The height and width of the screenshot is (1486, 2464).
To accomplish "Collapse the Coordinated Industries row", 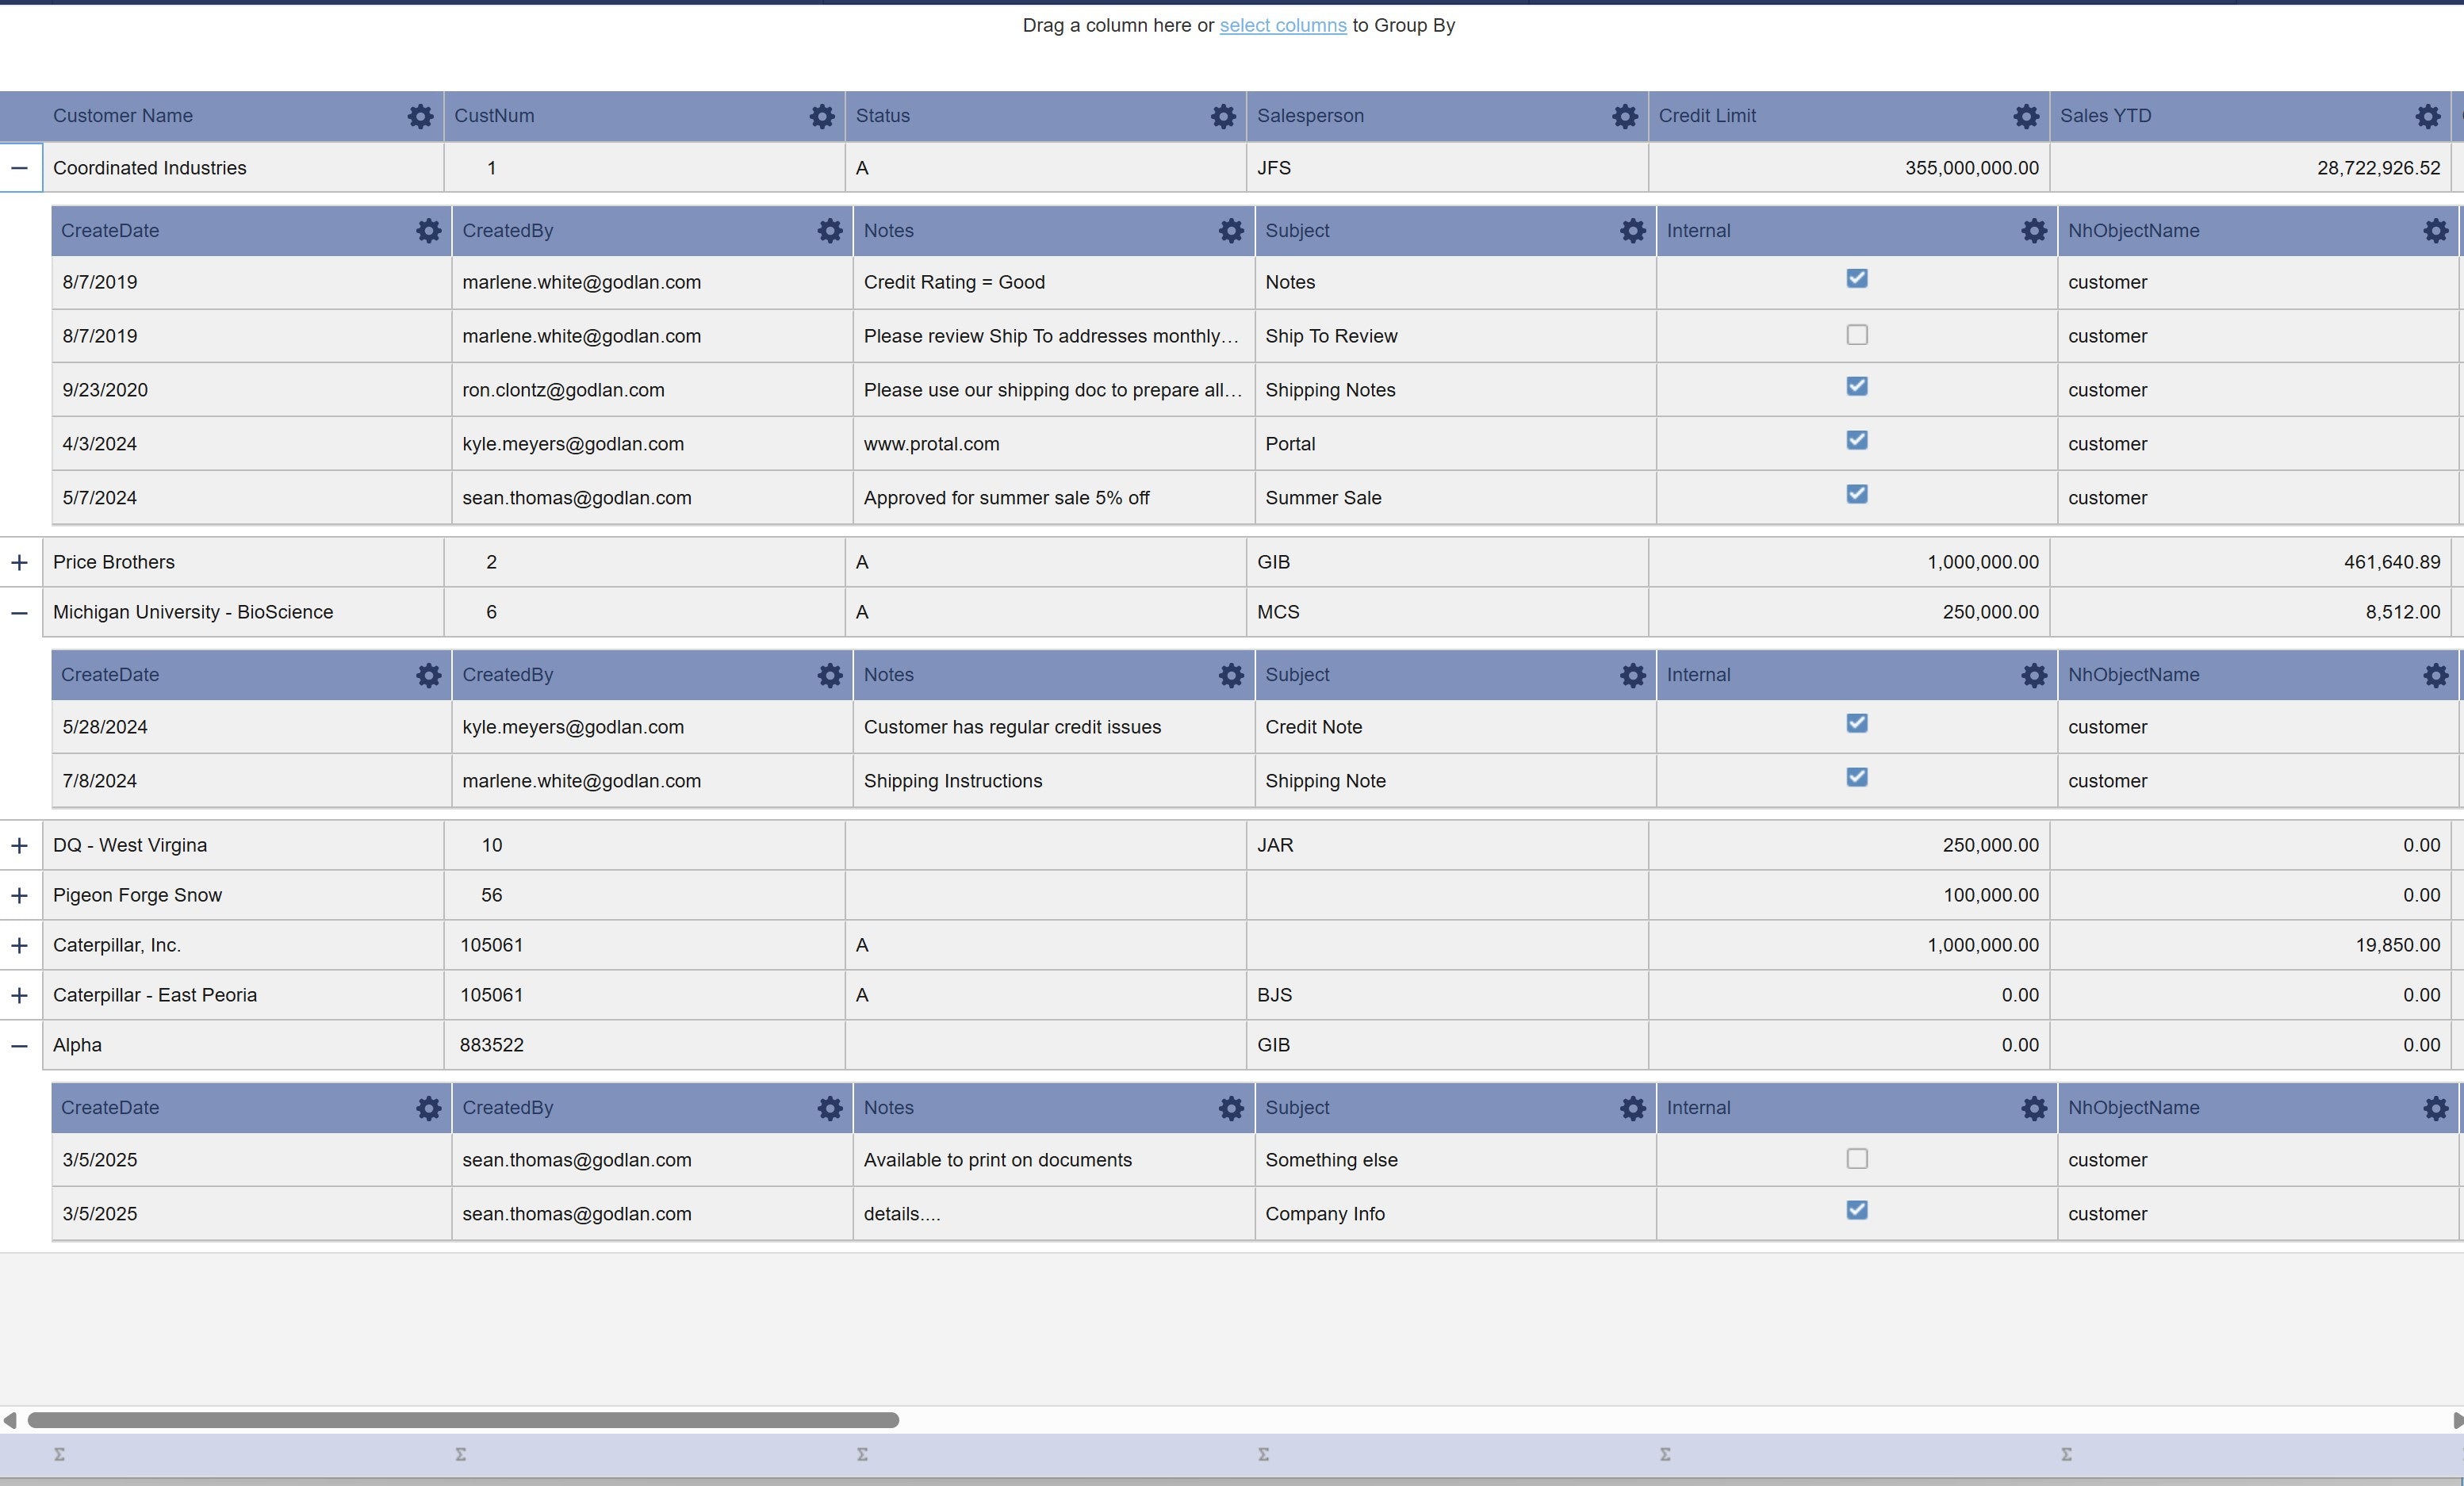I will click(19, 168).
